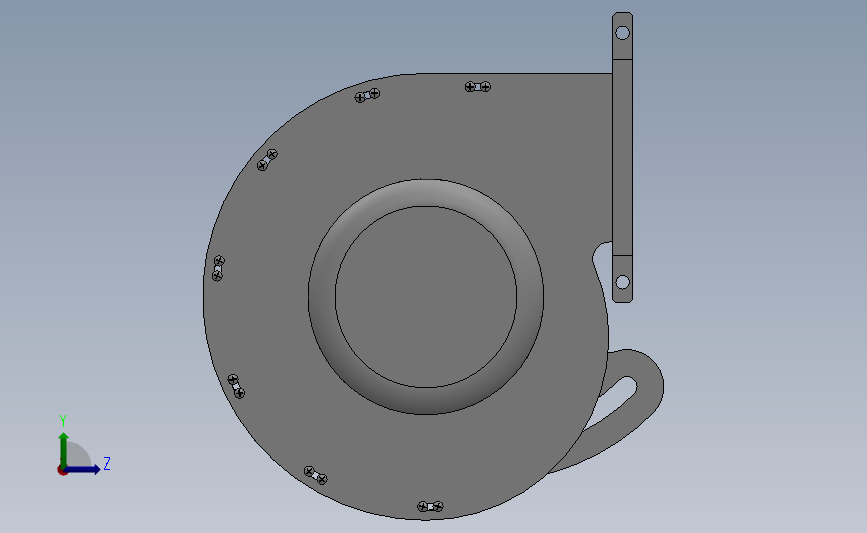Click the red origin ball of the triad
The width and height of the screenshot is (867, 533).
tap(62, 471)
